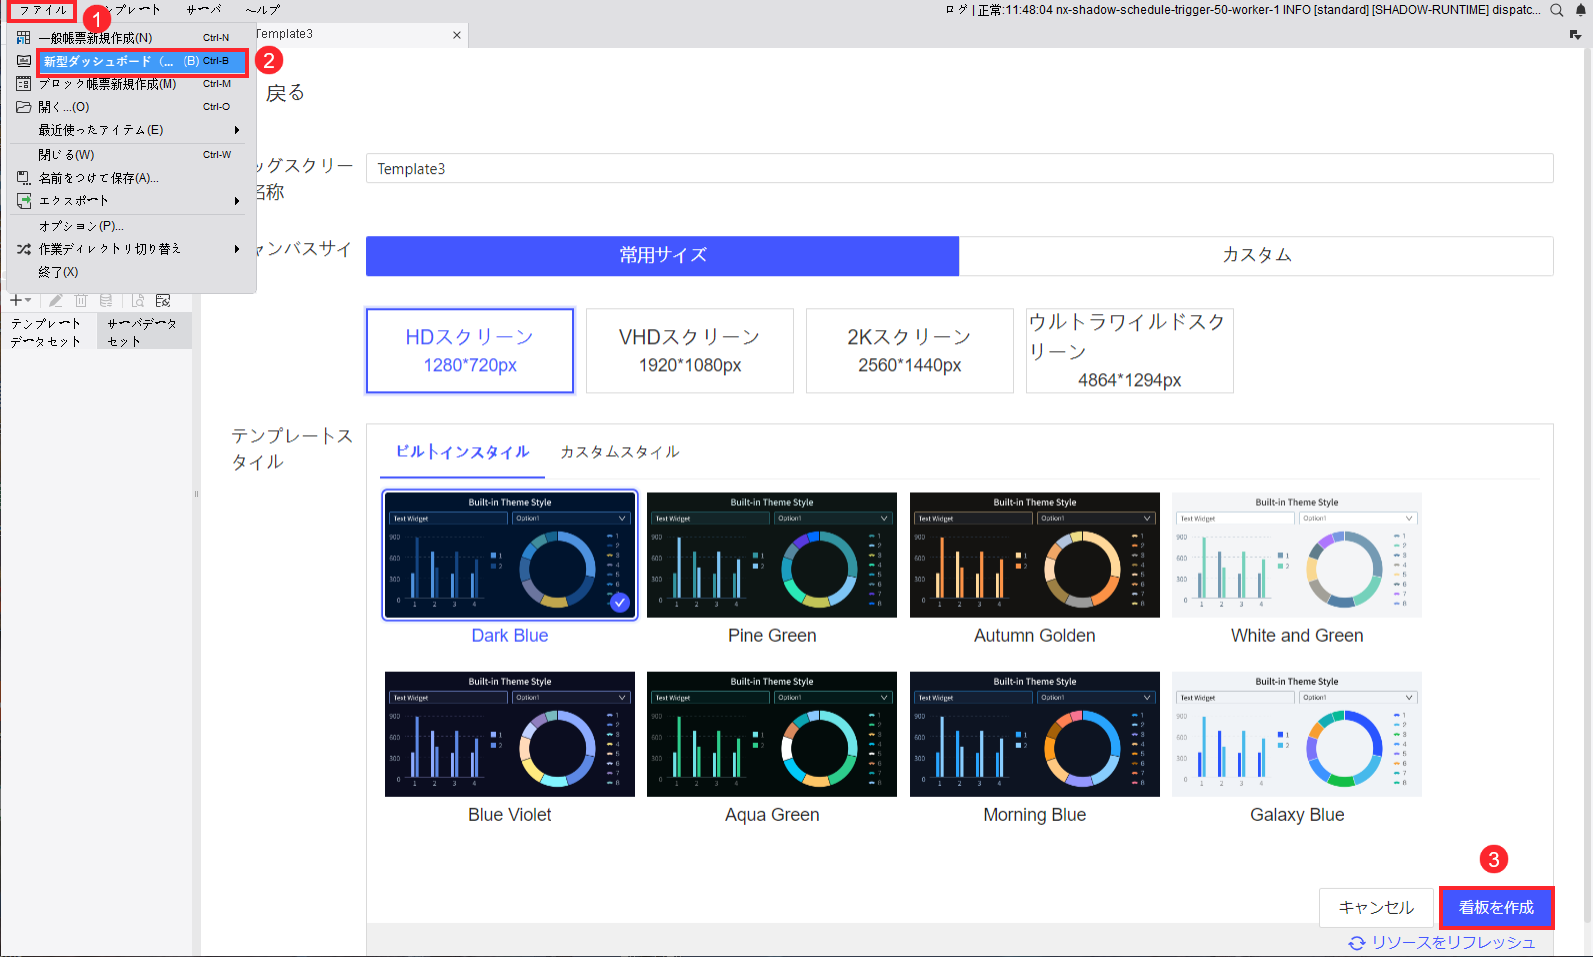Click the refresh icon beside リソースをリフレッシュ

tap(1357, 943)
